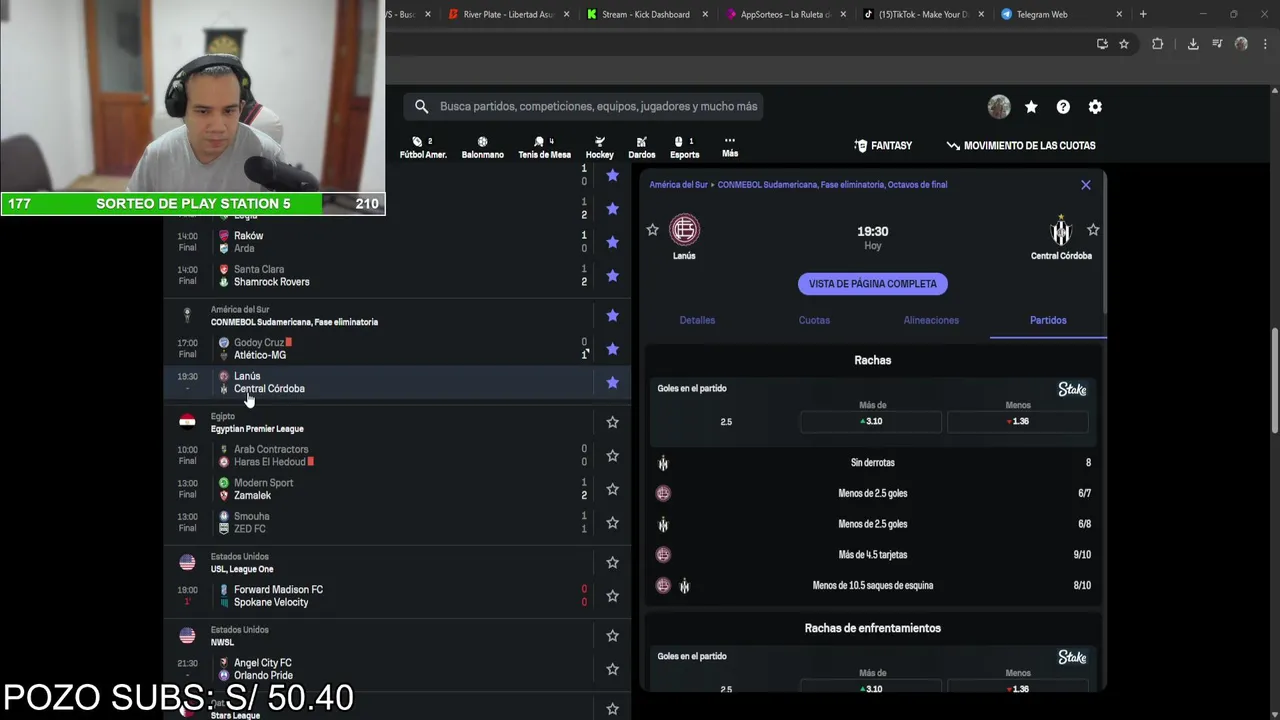
Task: Close the River Plate - Libertad browser tab
Action: coord(567,14)
